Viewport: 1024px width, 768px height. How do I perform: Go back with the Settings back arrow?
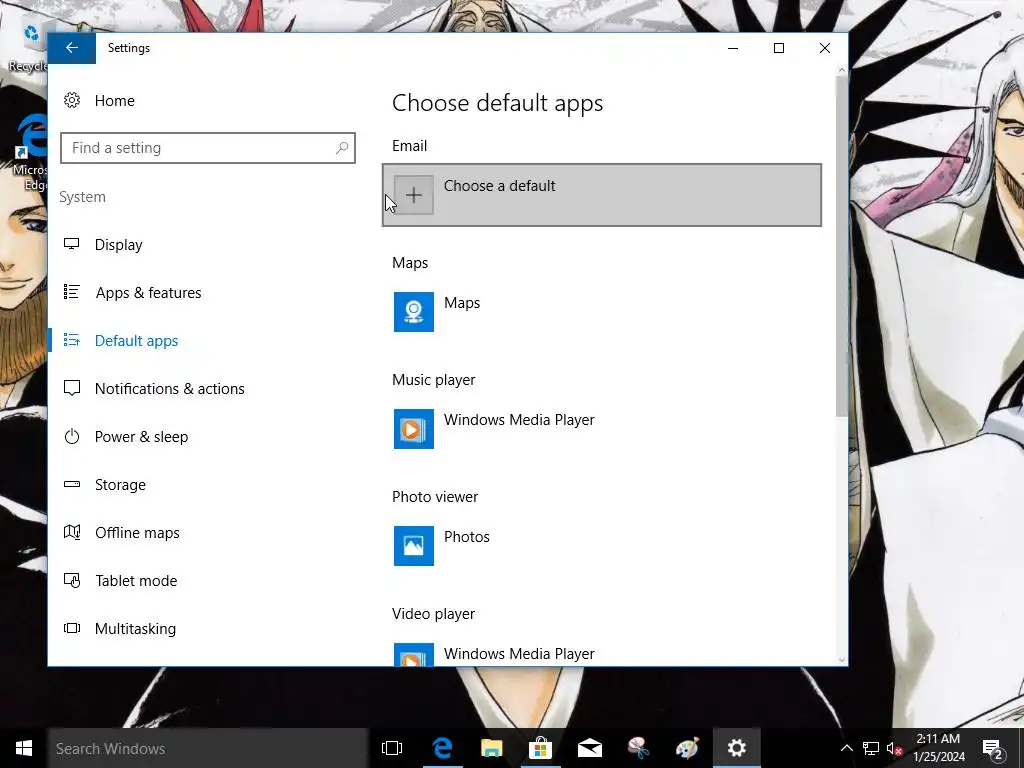click(x=72, y=48)
